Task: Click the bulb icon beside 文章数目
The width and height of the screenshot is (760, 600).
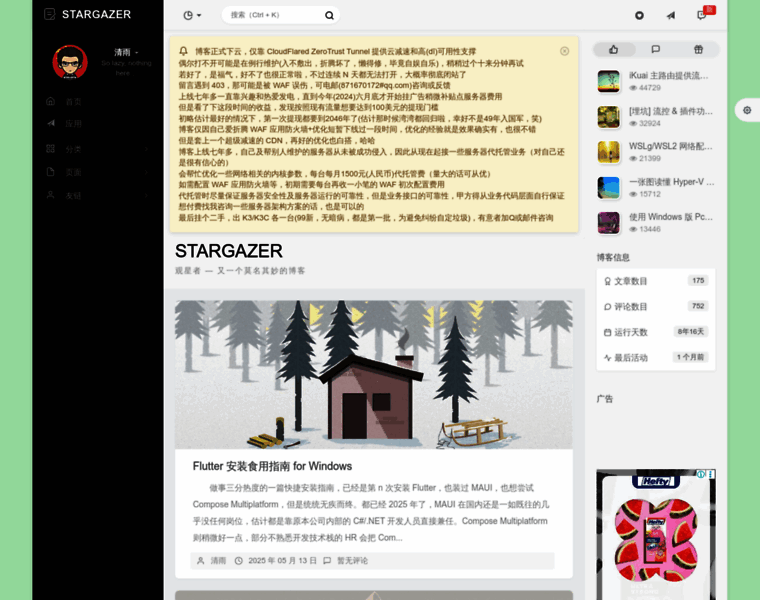Action: click(x=607, y=281)
